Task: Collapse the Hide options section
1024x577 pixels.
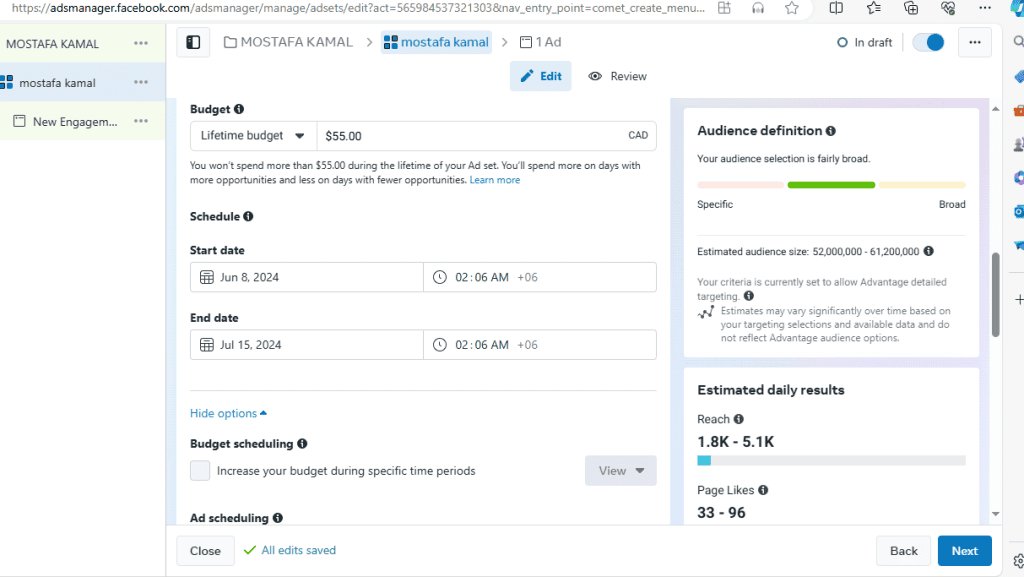Action: pos(229,413)
